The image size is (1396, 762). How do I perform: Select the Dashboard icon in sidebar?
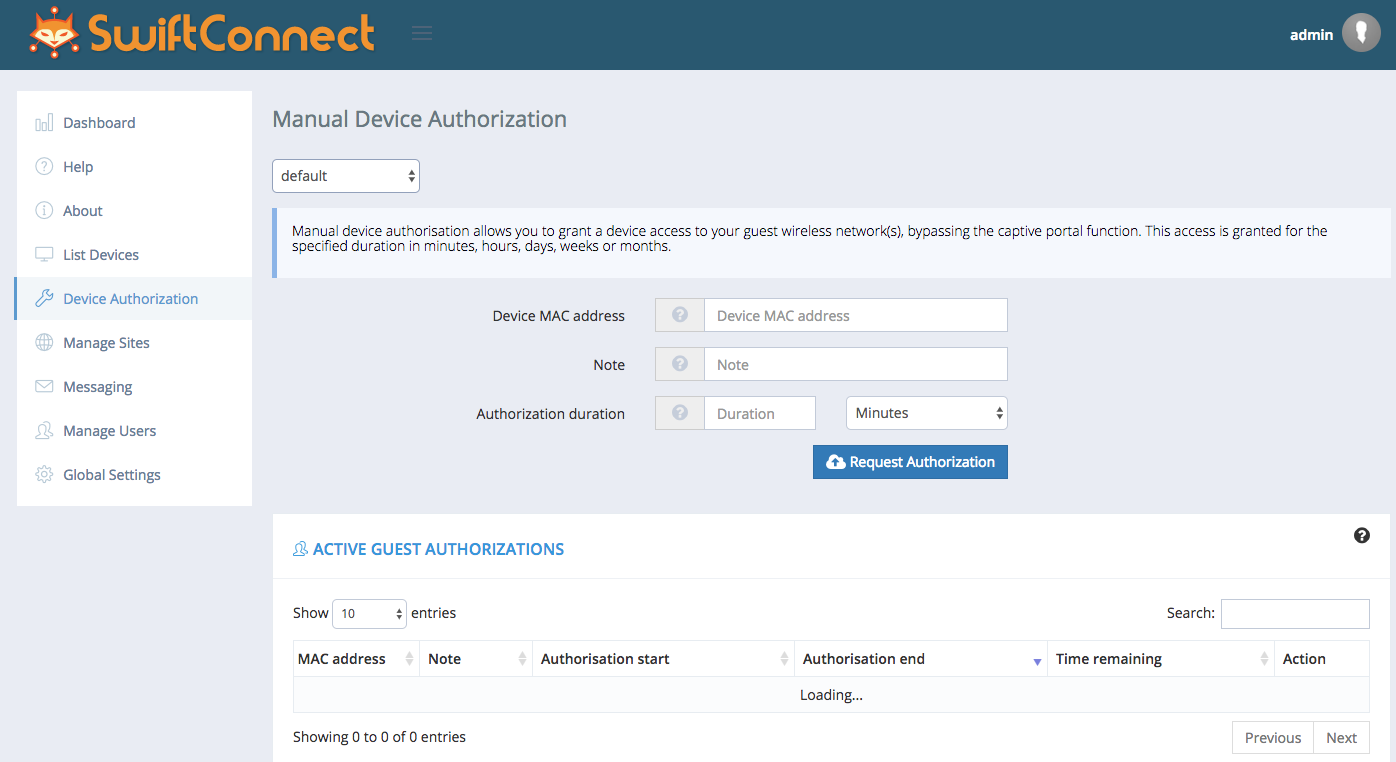44,122
